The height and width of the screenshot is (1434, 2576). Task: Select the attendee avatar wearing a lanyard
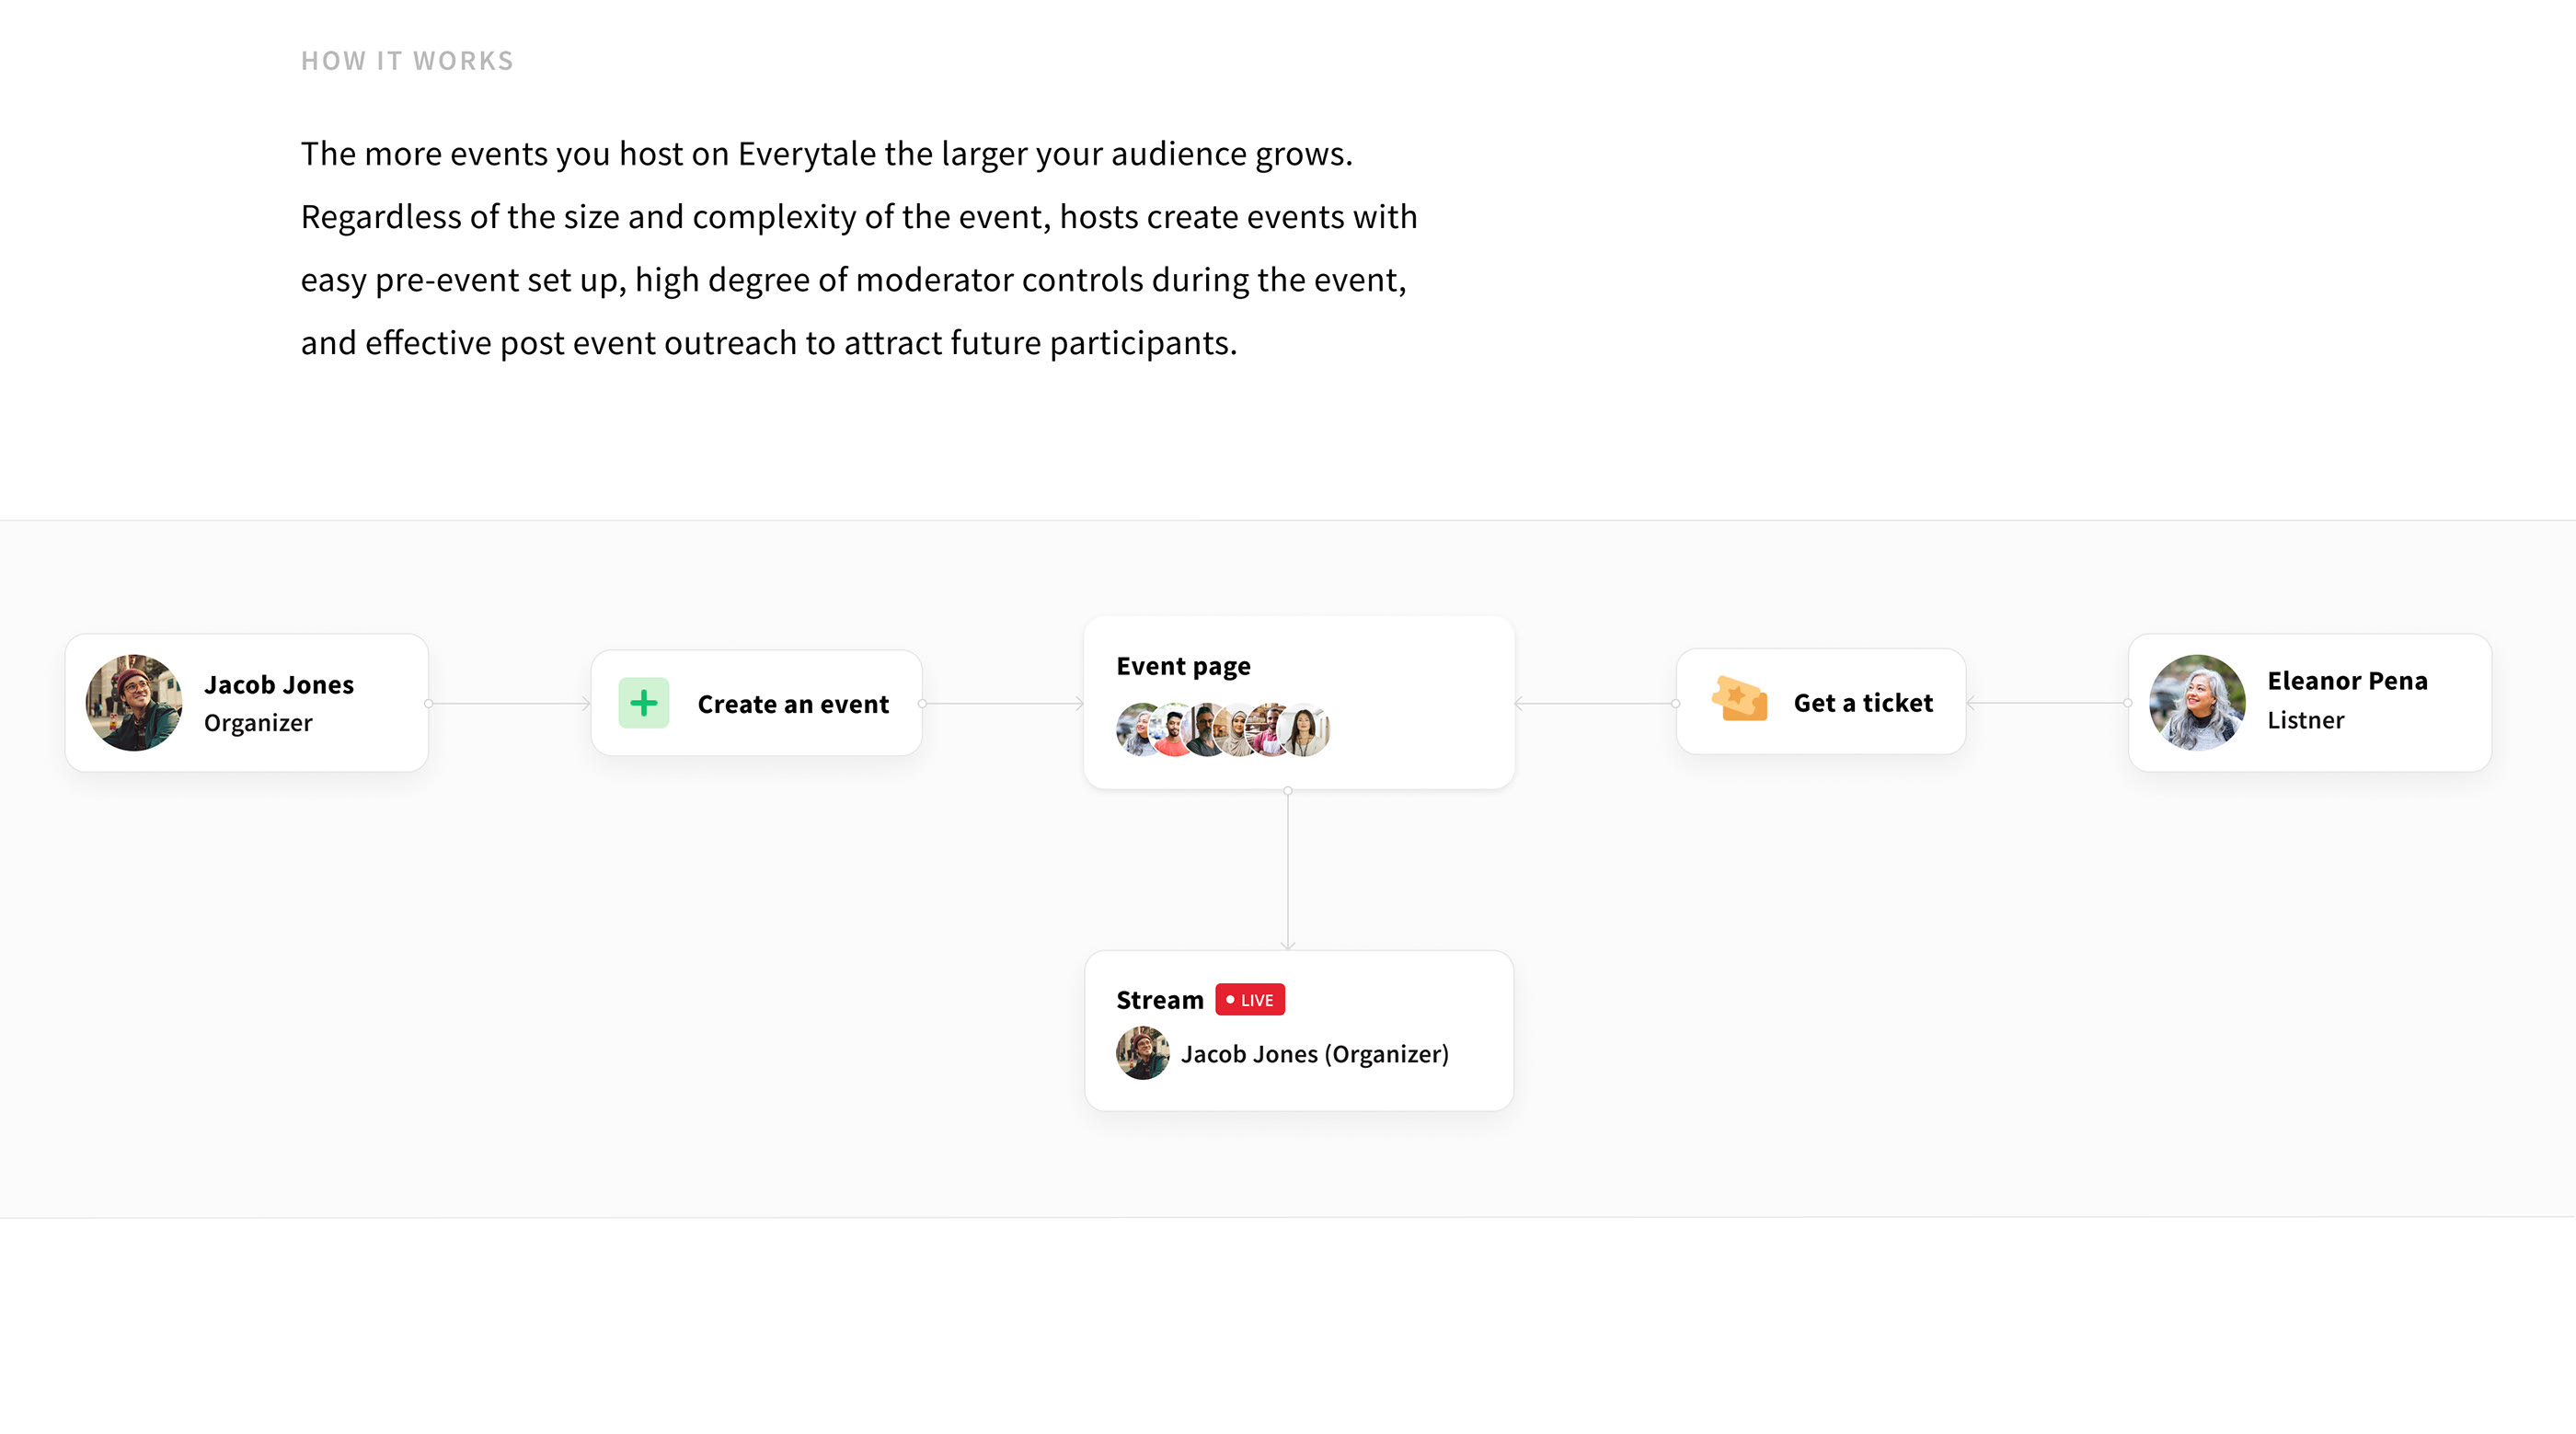(1304, 730)
